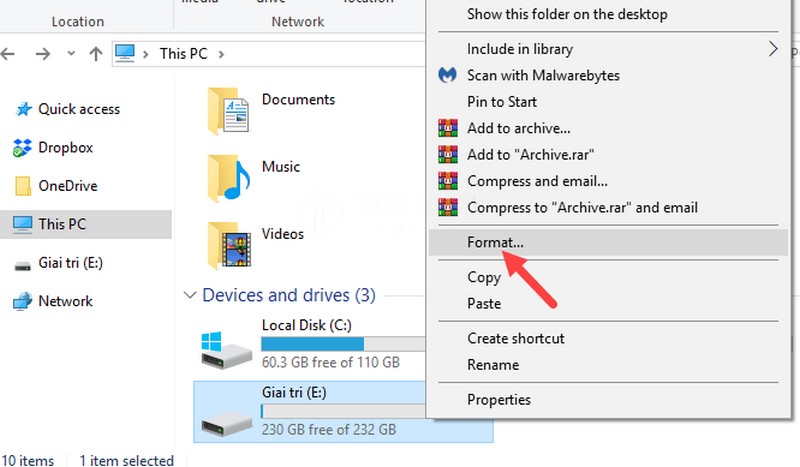Click WinRAR icon beside Compress and email...

click(447, 181)
